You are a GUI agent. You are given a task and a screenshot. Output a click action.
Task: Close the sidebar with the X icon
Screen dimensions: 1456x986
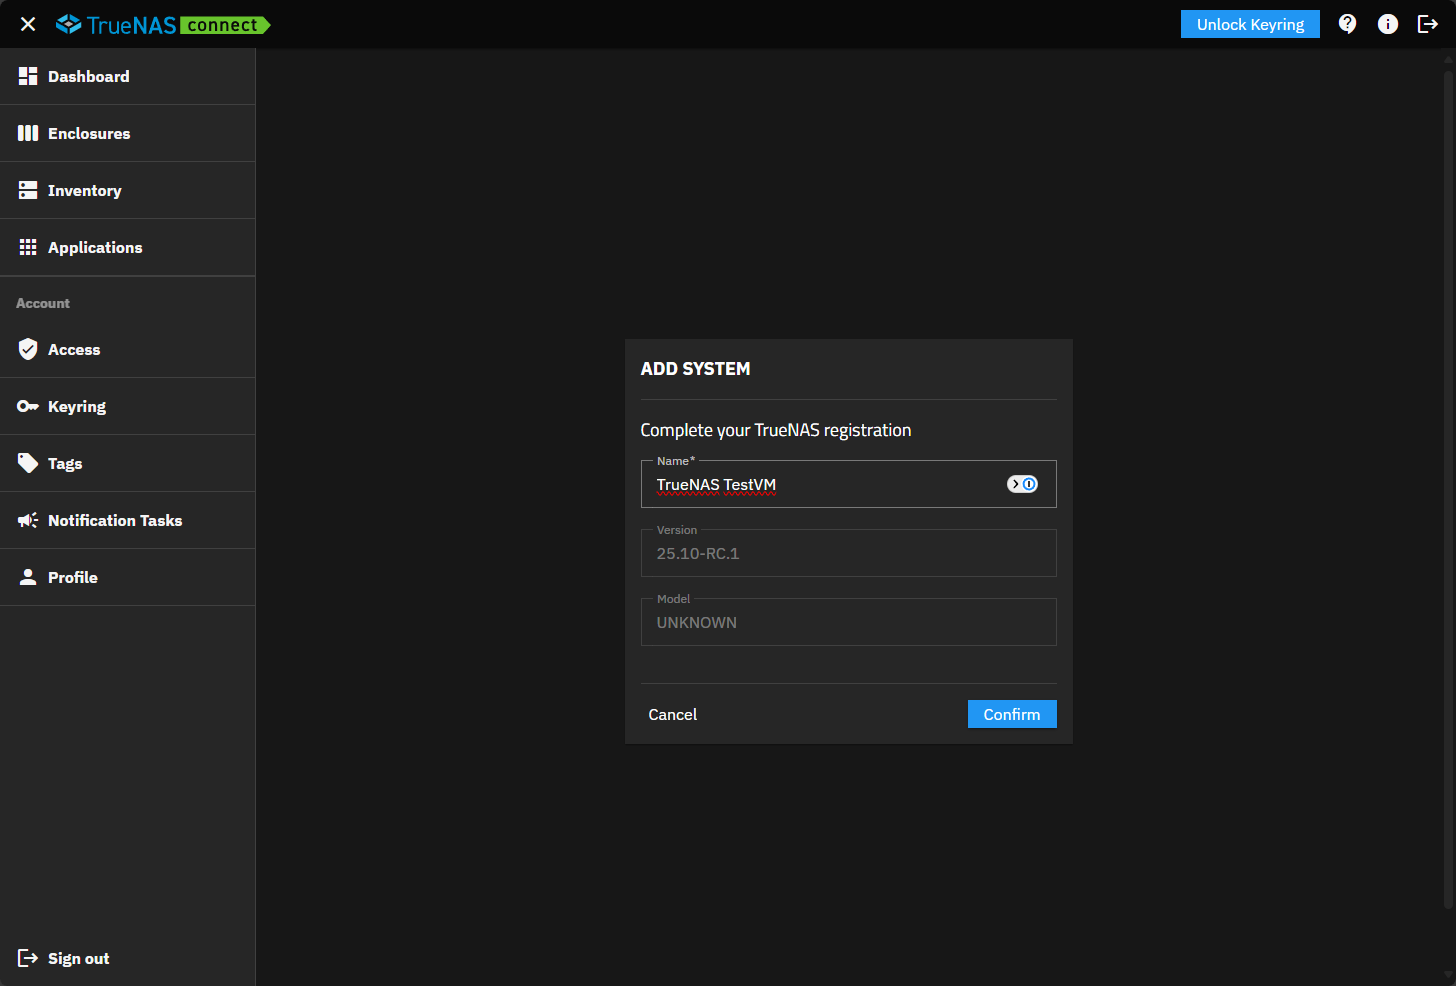pos(28,24)
